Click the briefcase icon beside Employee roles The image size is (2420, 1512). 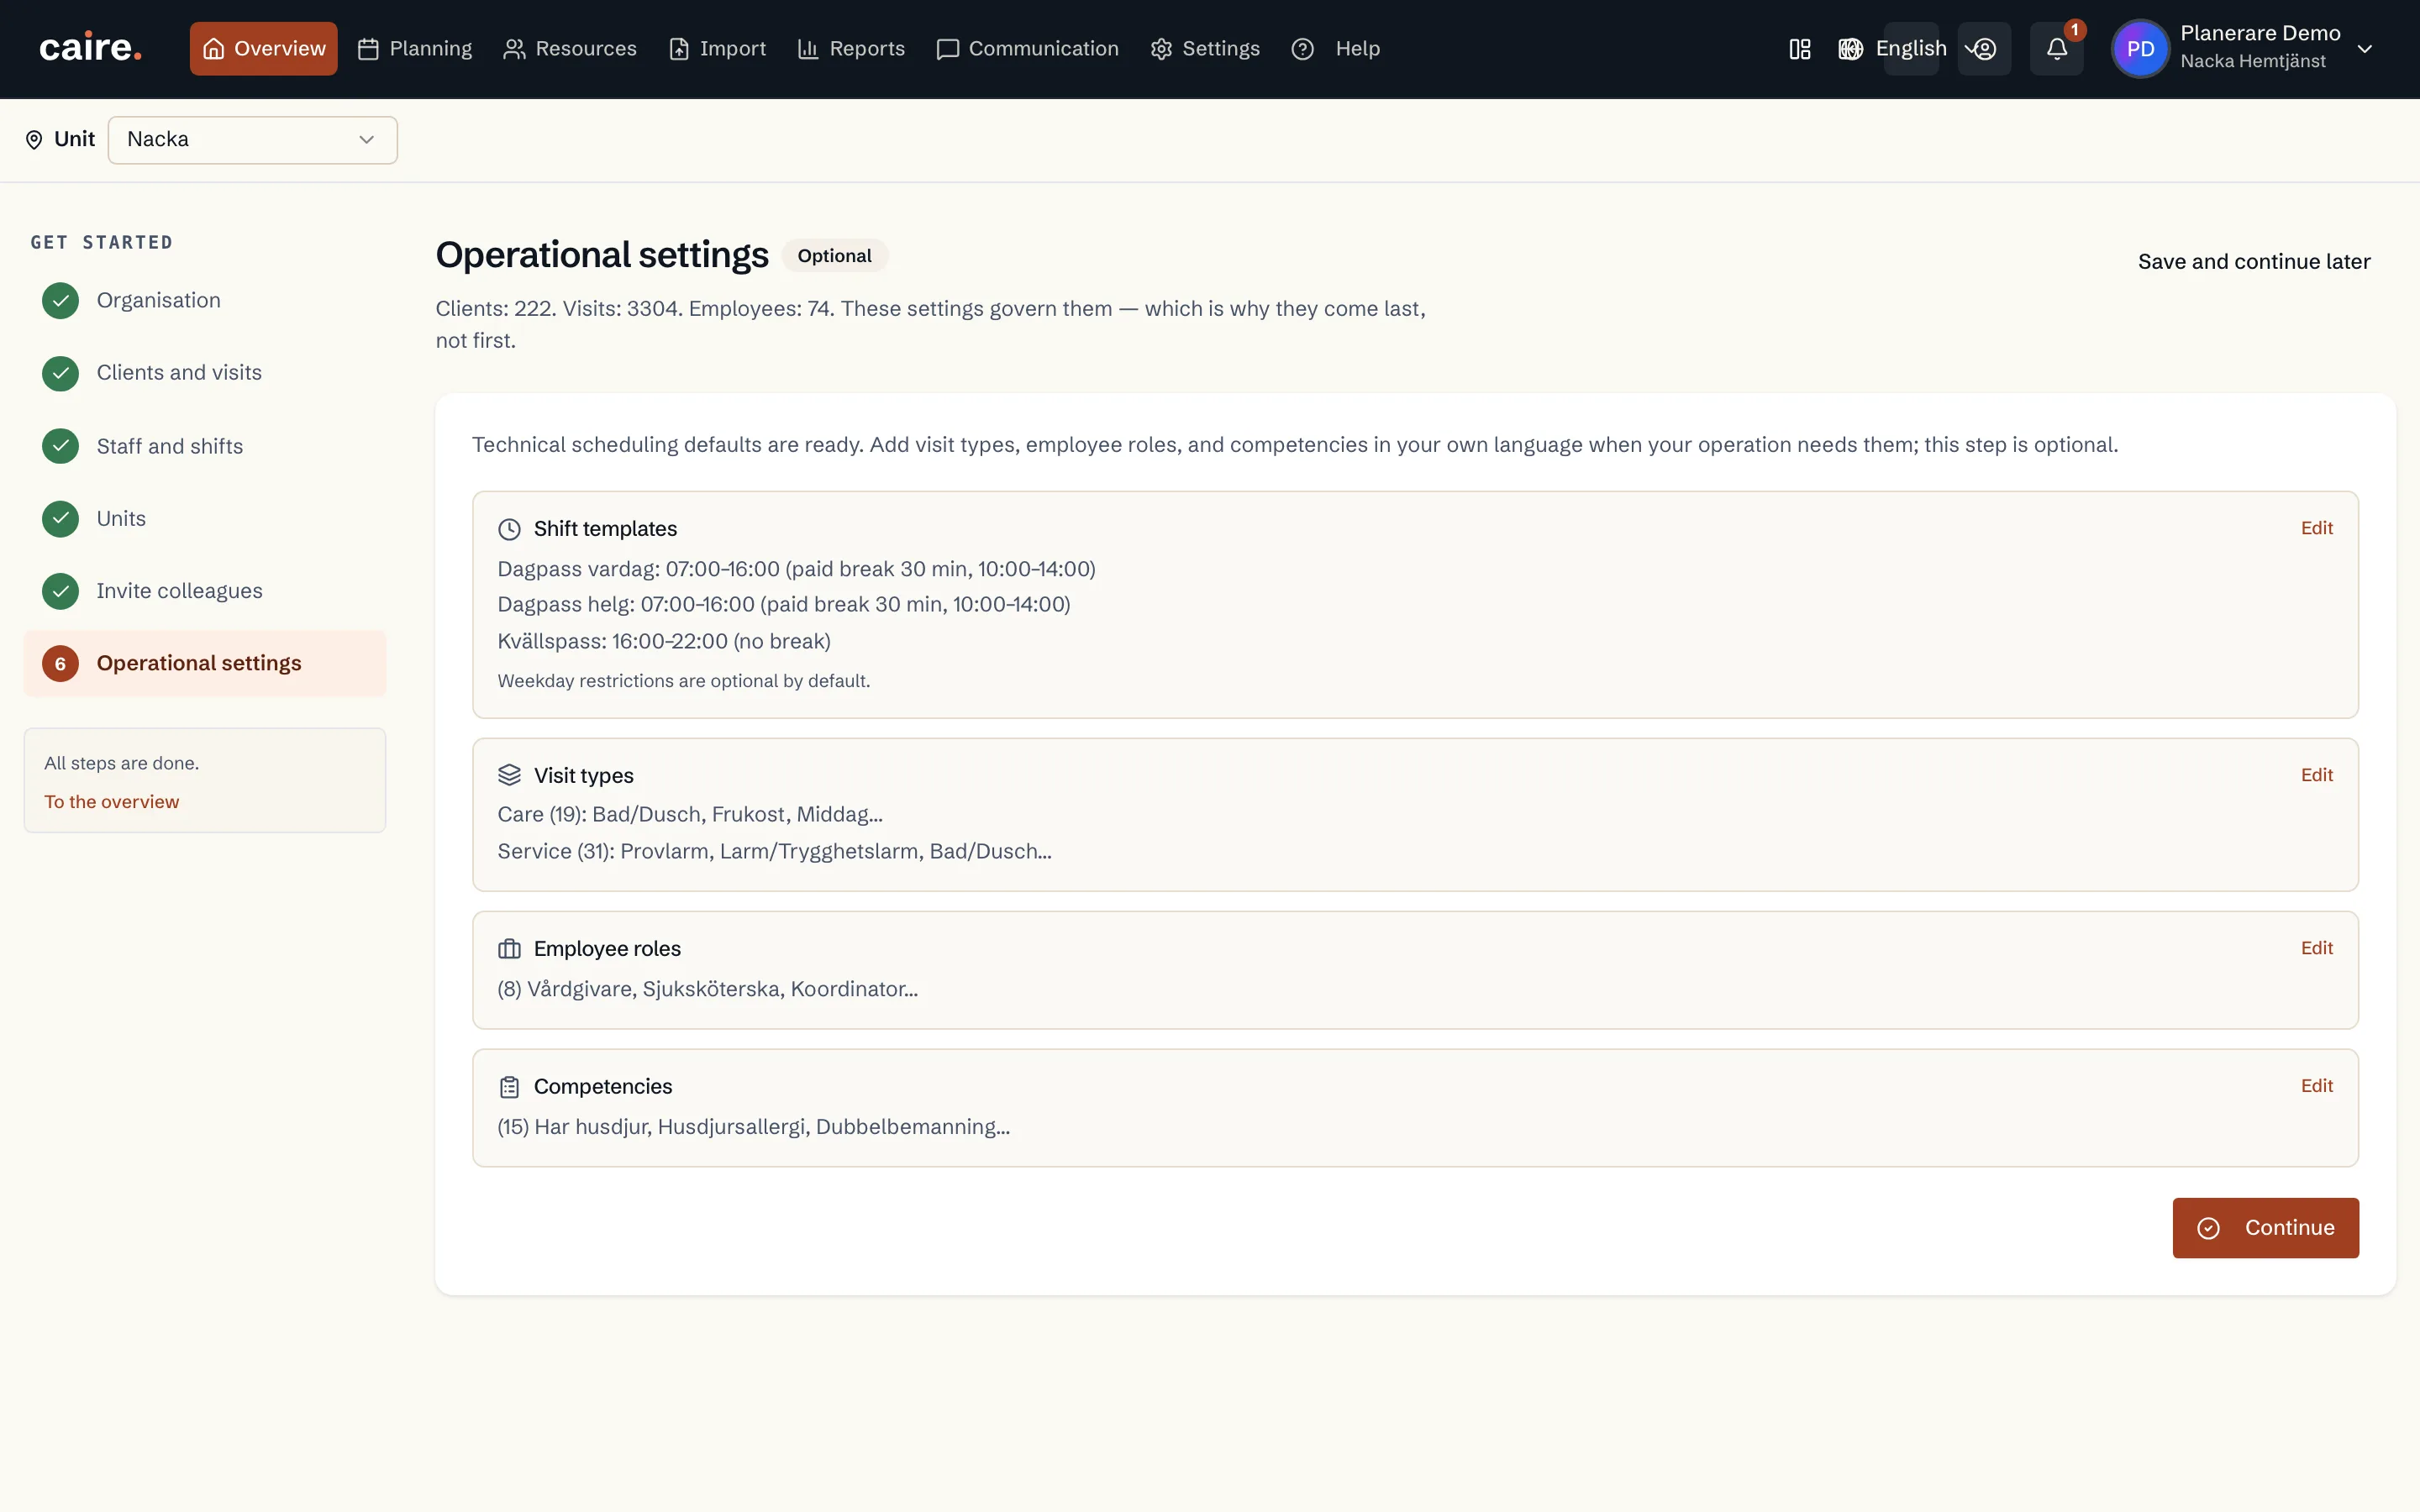(x=509, y=948)
